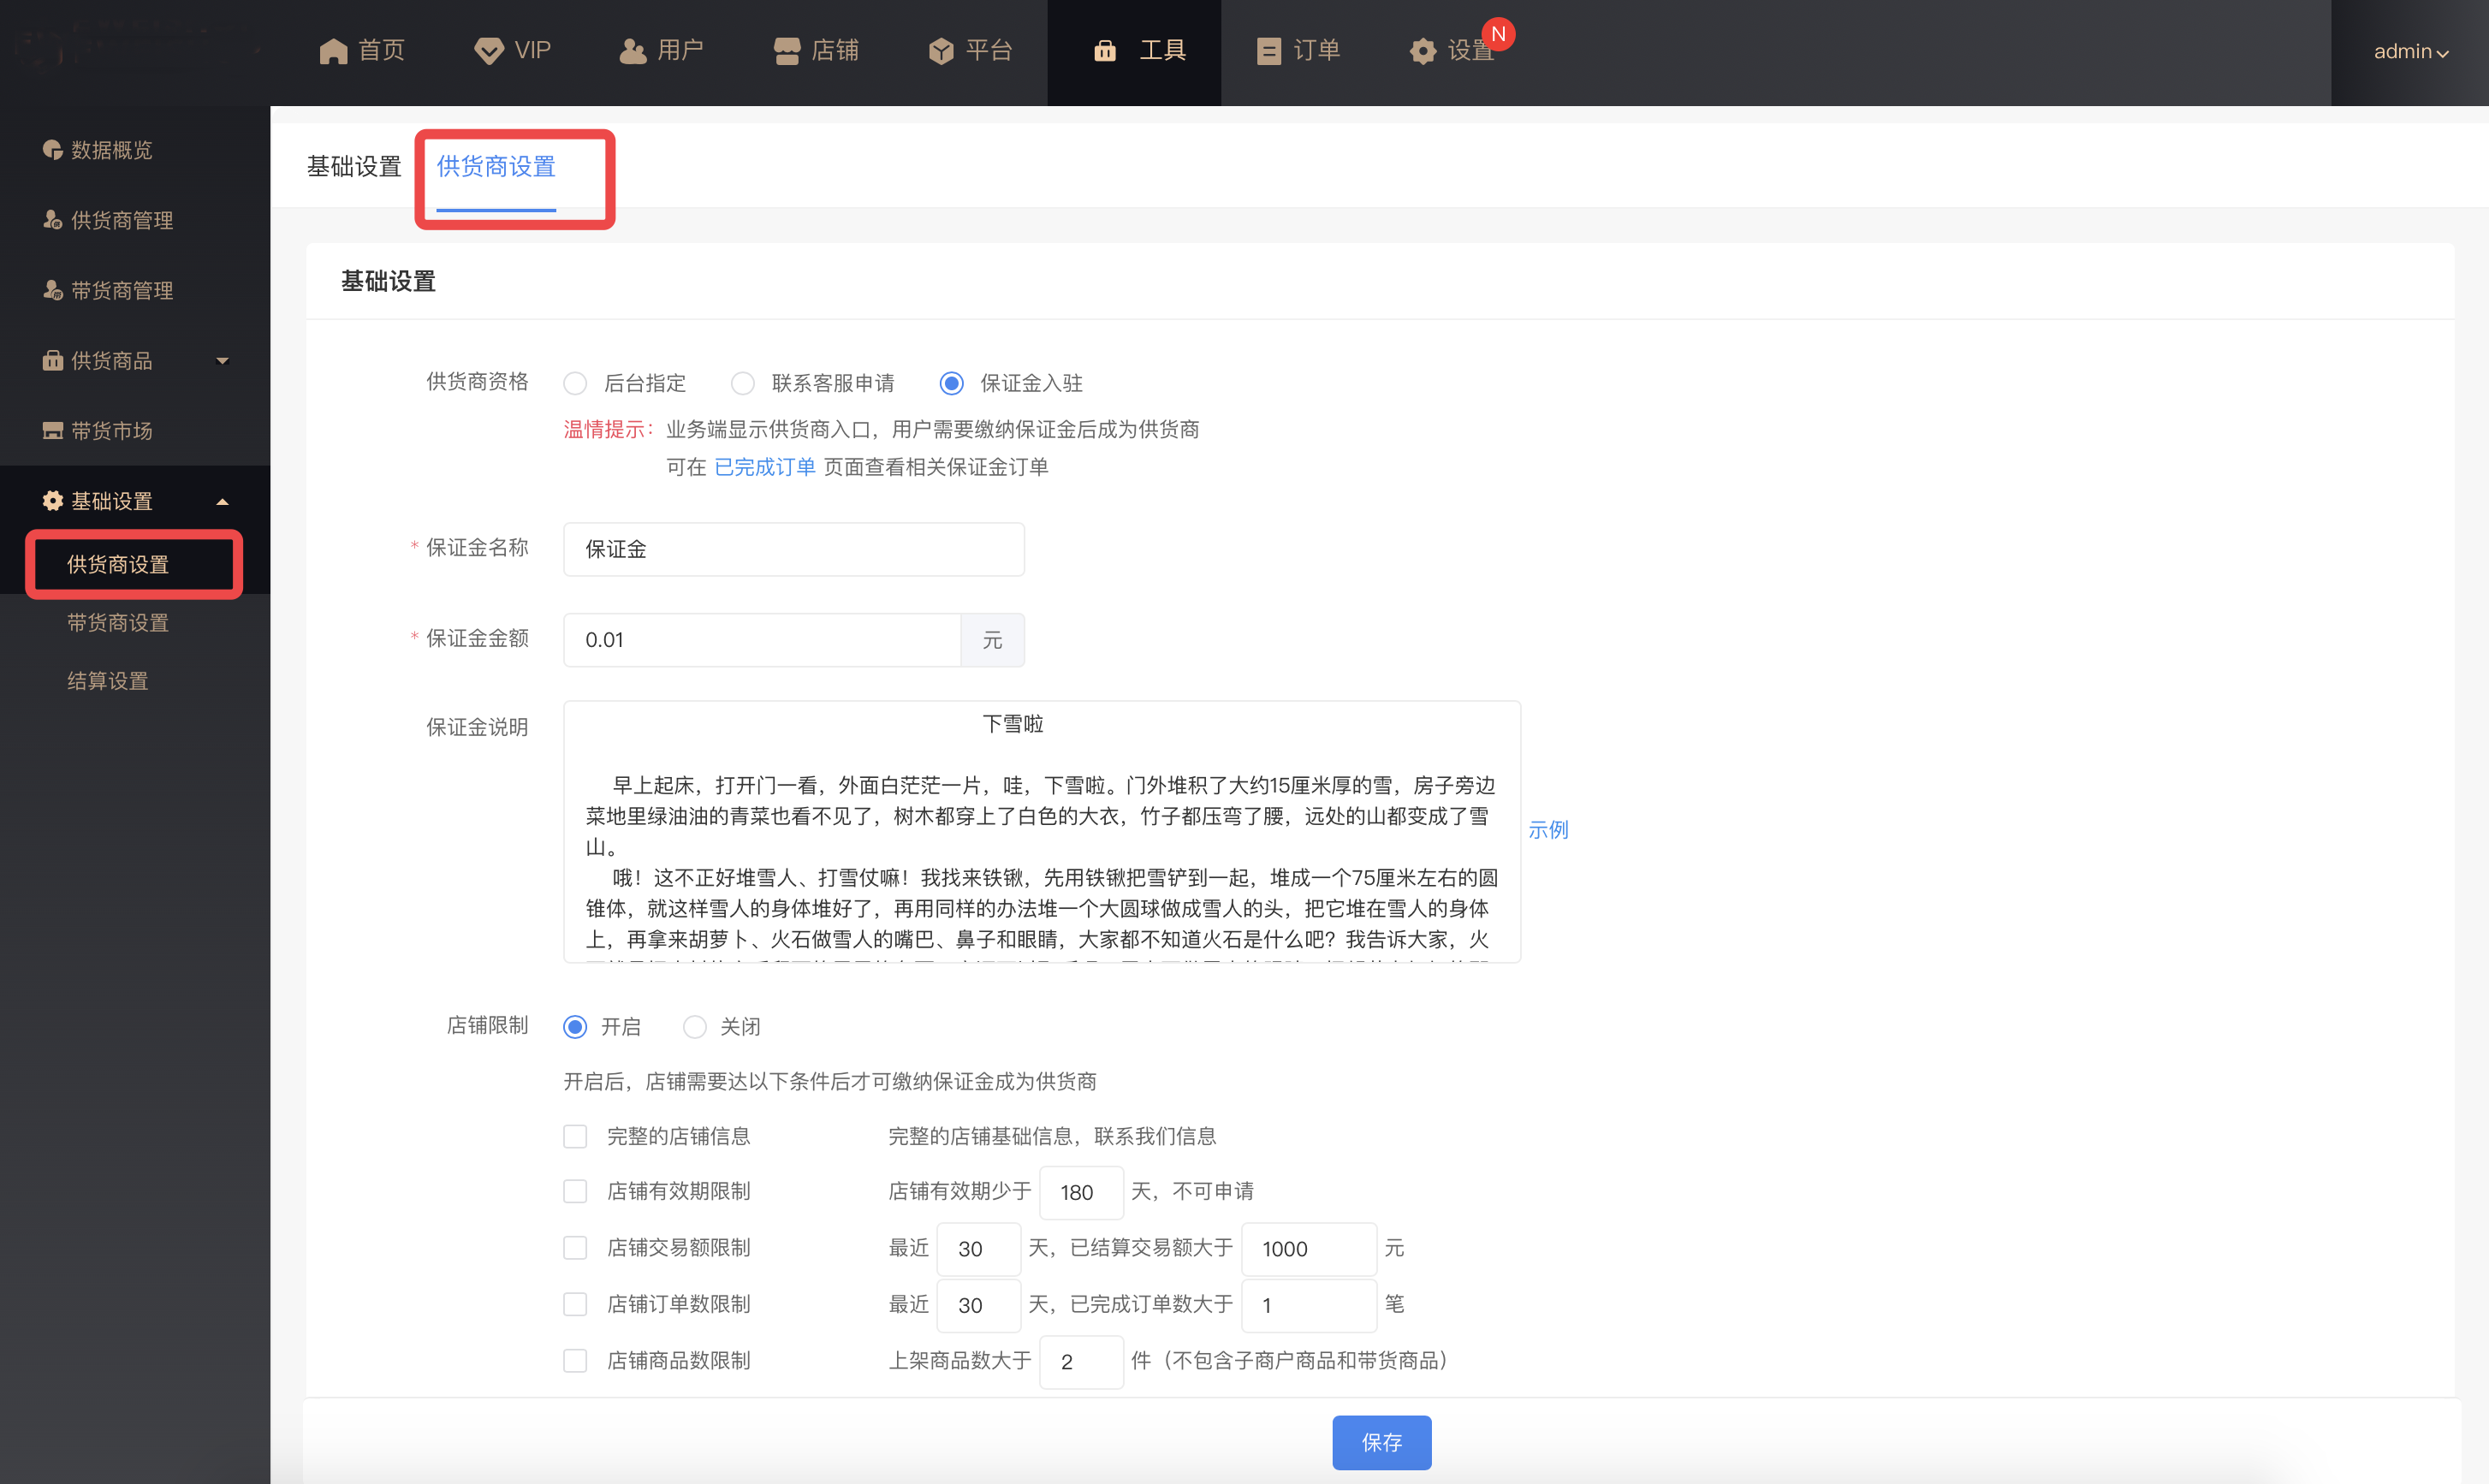2489x1484 pixels.
Task: Check the 完整的店铺信息 checkbox
Action: [x=575, y=1136]
